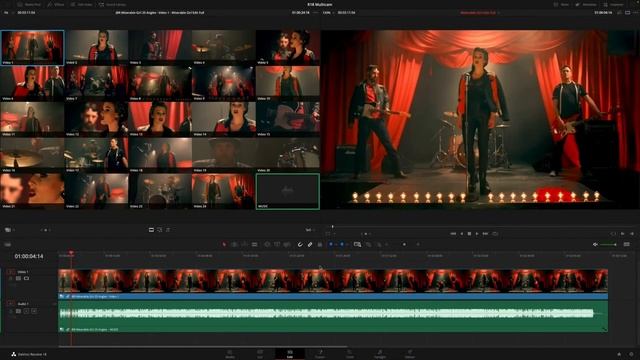Click the Replace Clip toolbar icon
Image resolution: width=640 pixels, height=360 pixels.
pyautogui.click(x=287, y=244)
